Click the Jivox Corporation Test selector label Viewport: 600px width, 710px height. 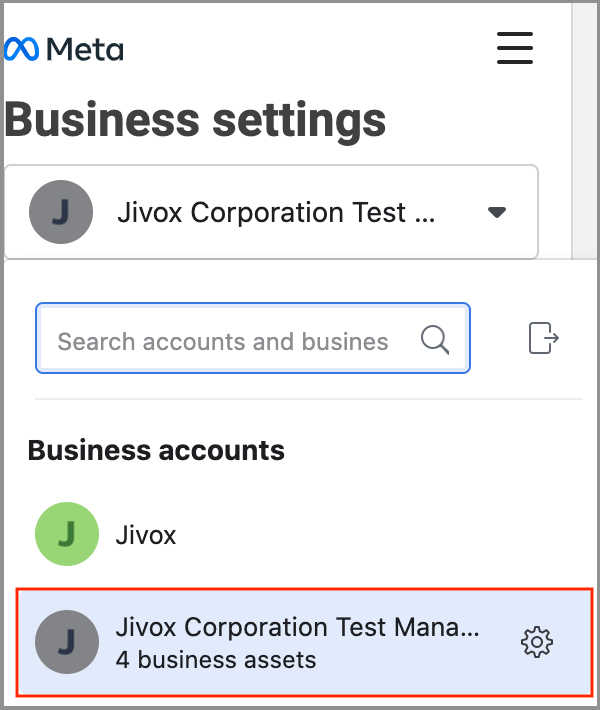pyautogui.click(x=275, y=212)
